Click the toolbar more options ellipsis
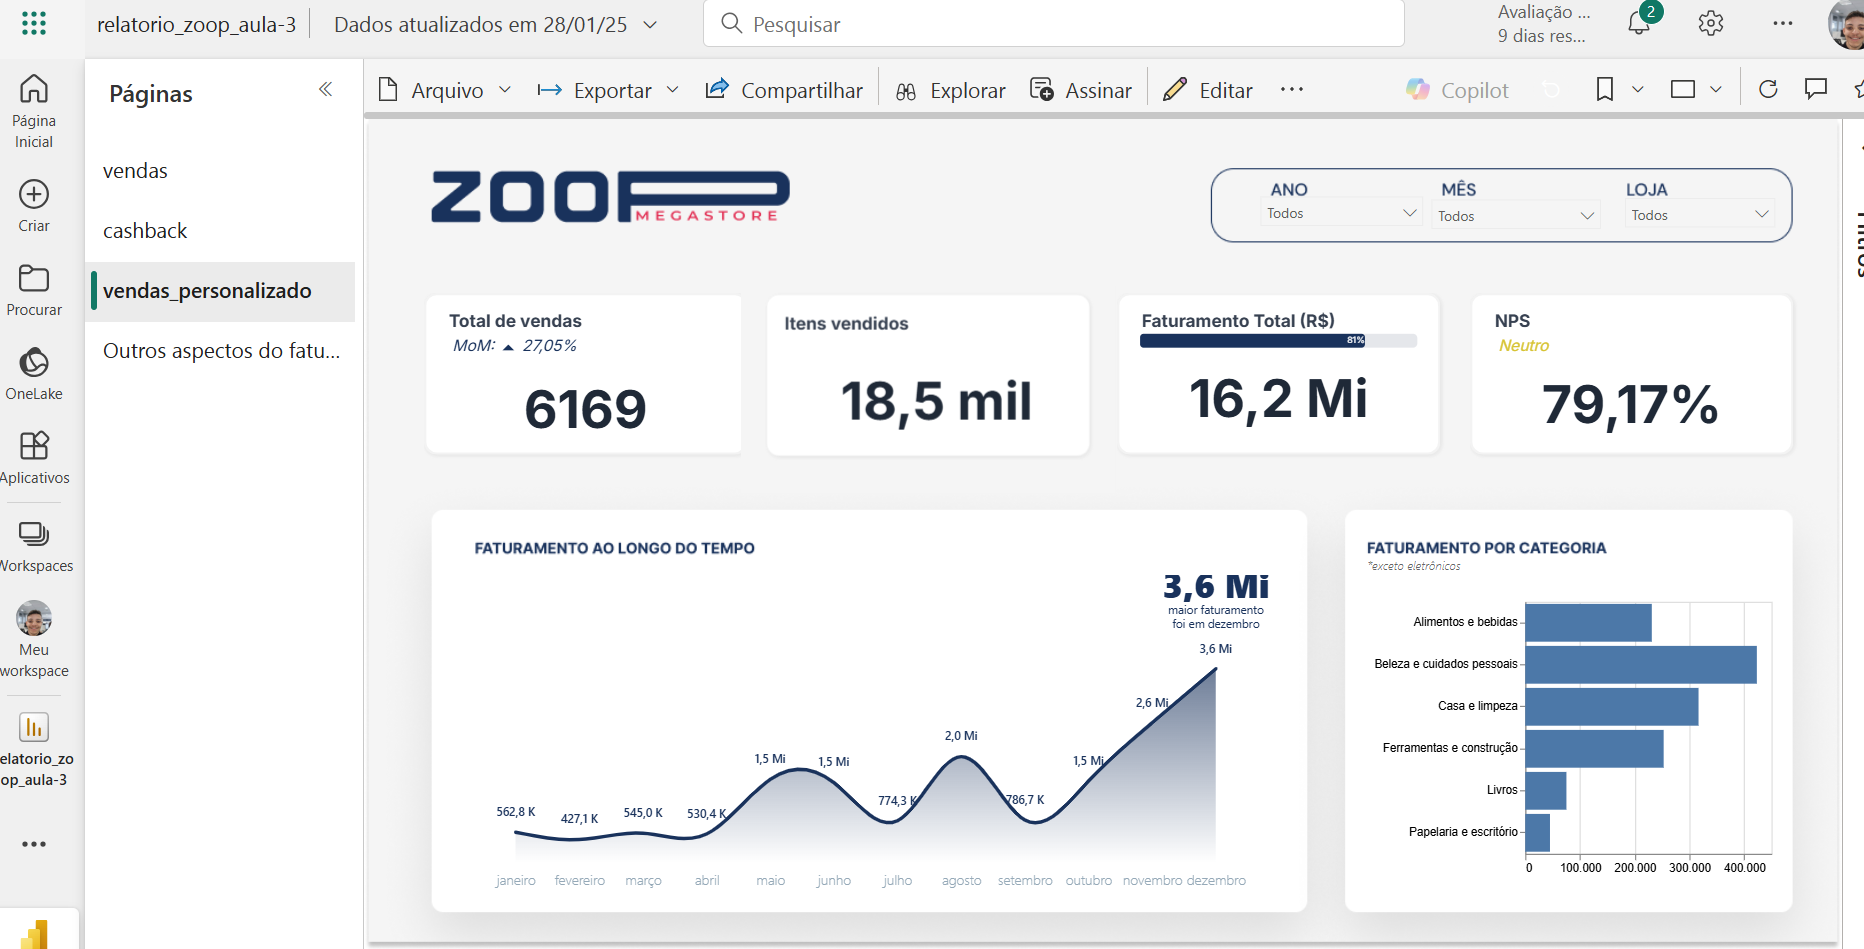The height and width of the screenshot is (949, 1864). [x=1292, y=90]
